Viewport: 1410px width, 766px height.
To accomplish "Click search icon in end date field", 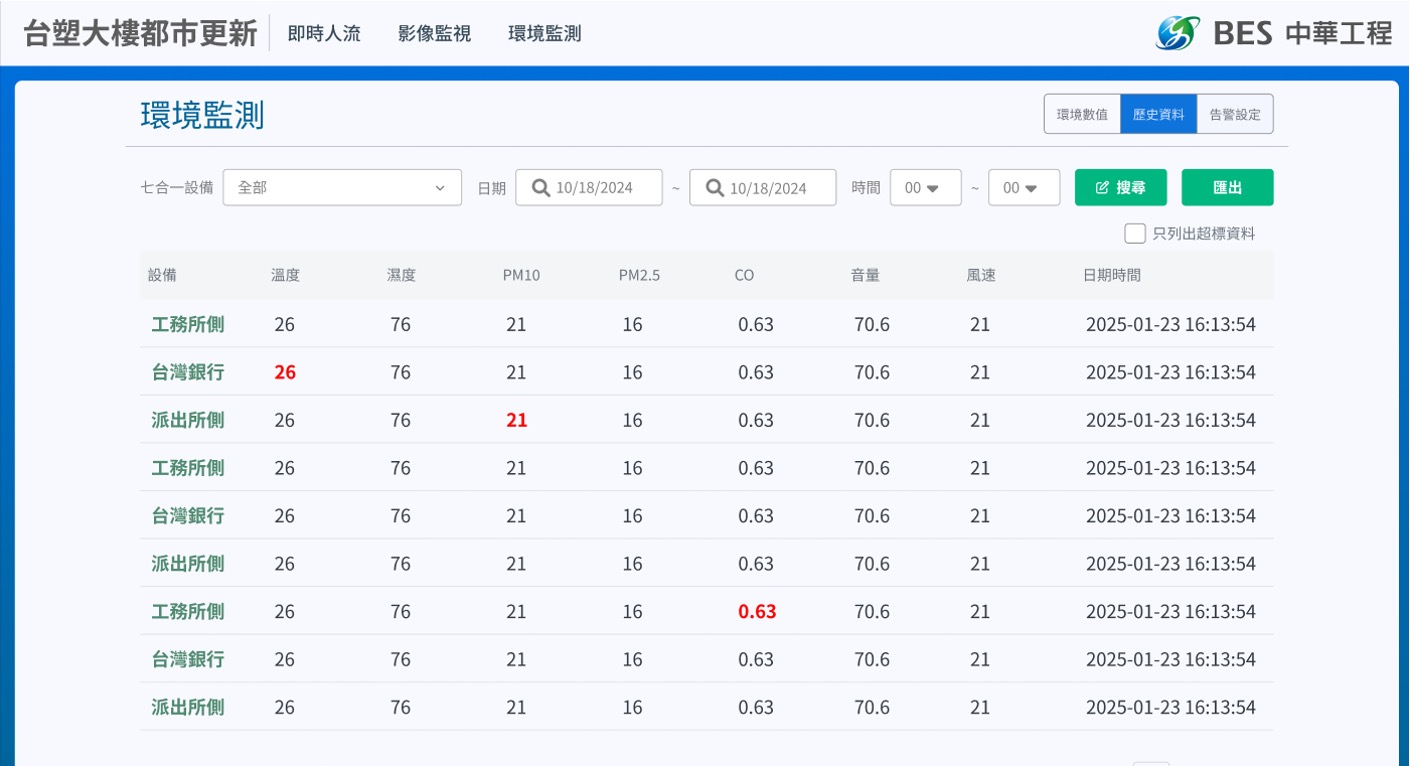I will [x=715, y=188].
